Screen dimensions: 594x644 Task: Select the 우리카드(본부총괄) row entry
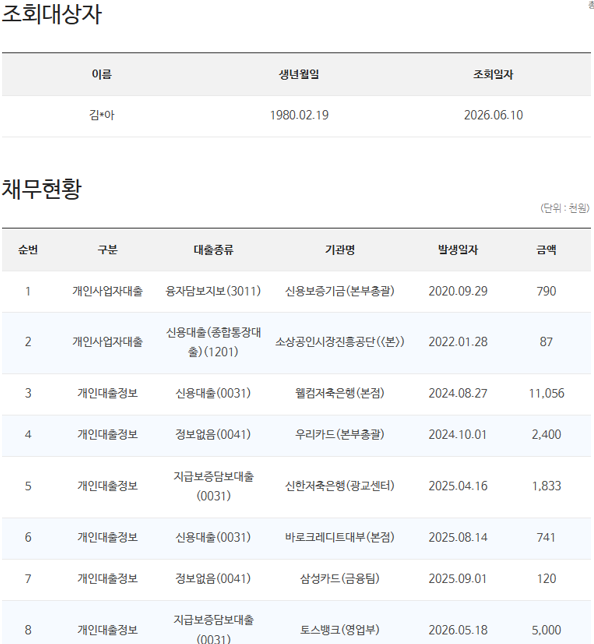tap(340, 434)
